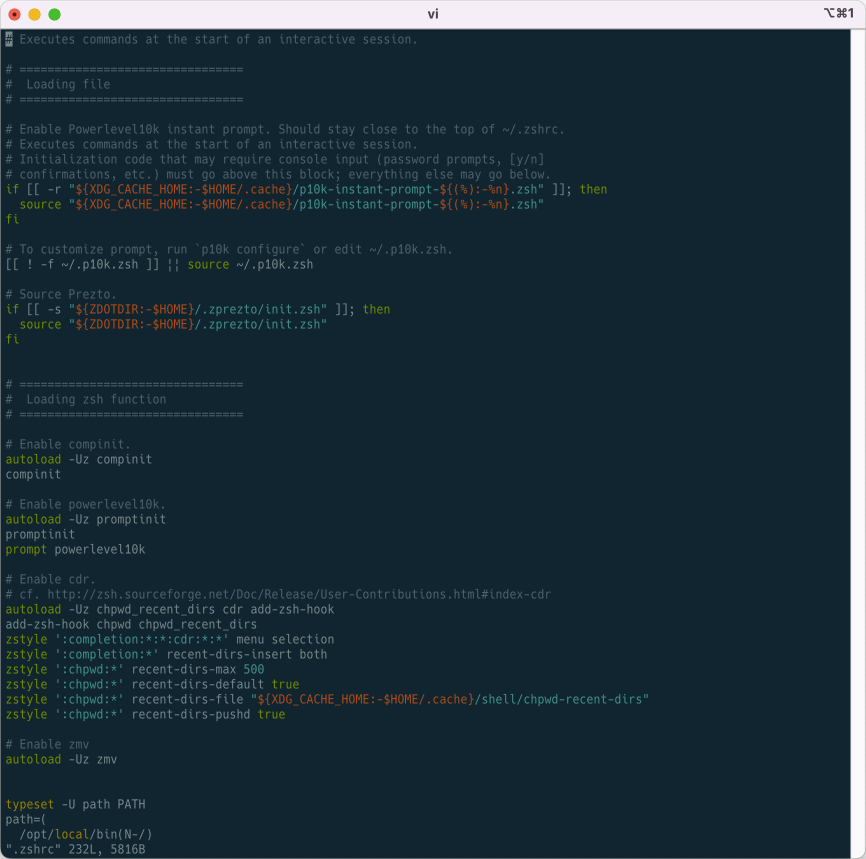Click 'add-zsh-hook chpwd chpwd_recent_dirs' line

coord(131,624)
